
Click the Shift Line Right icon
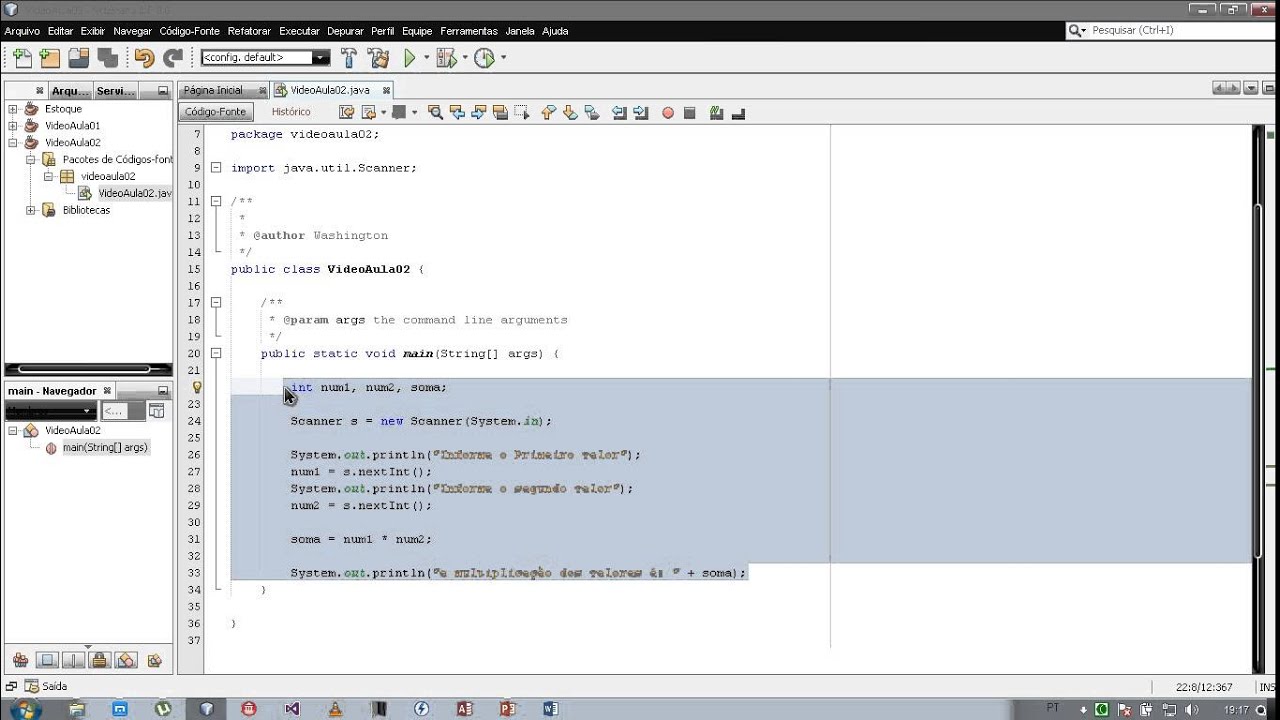641,113
